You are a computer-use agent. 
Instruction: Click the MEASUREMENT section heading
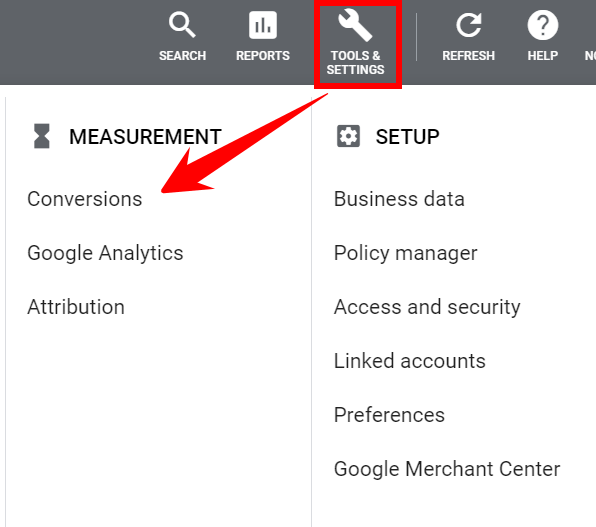(145, 137)
